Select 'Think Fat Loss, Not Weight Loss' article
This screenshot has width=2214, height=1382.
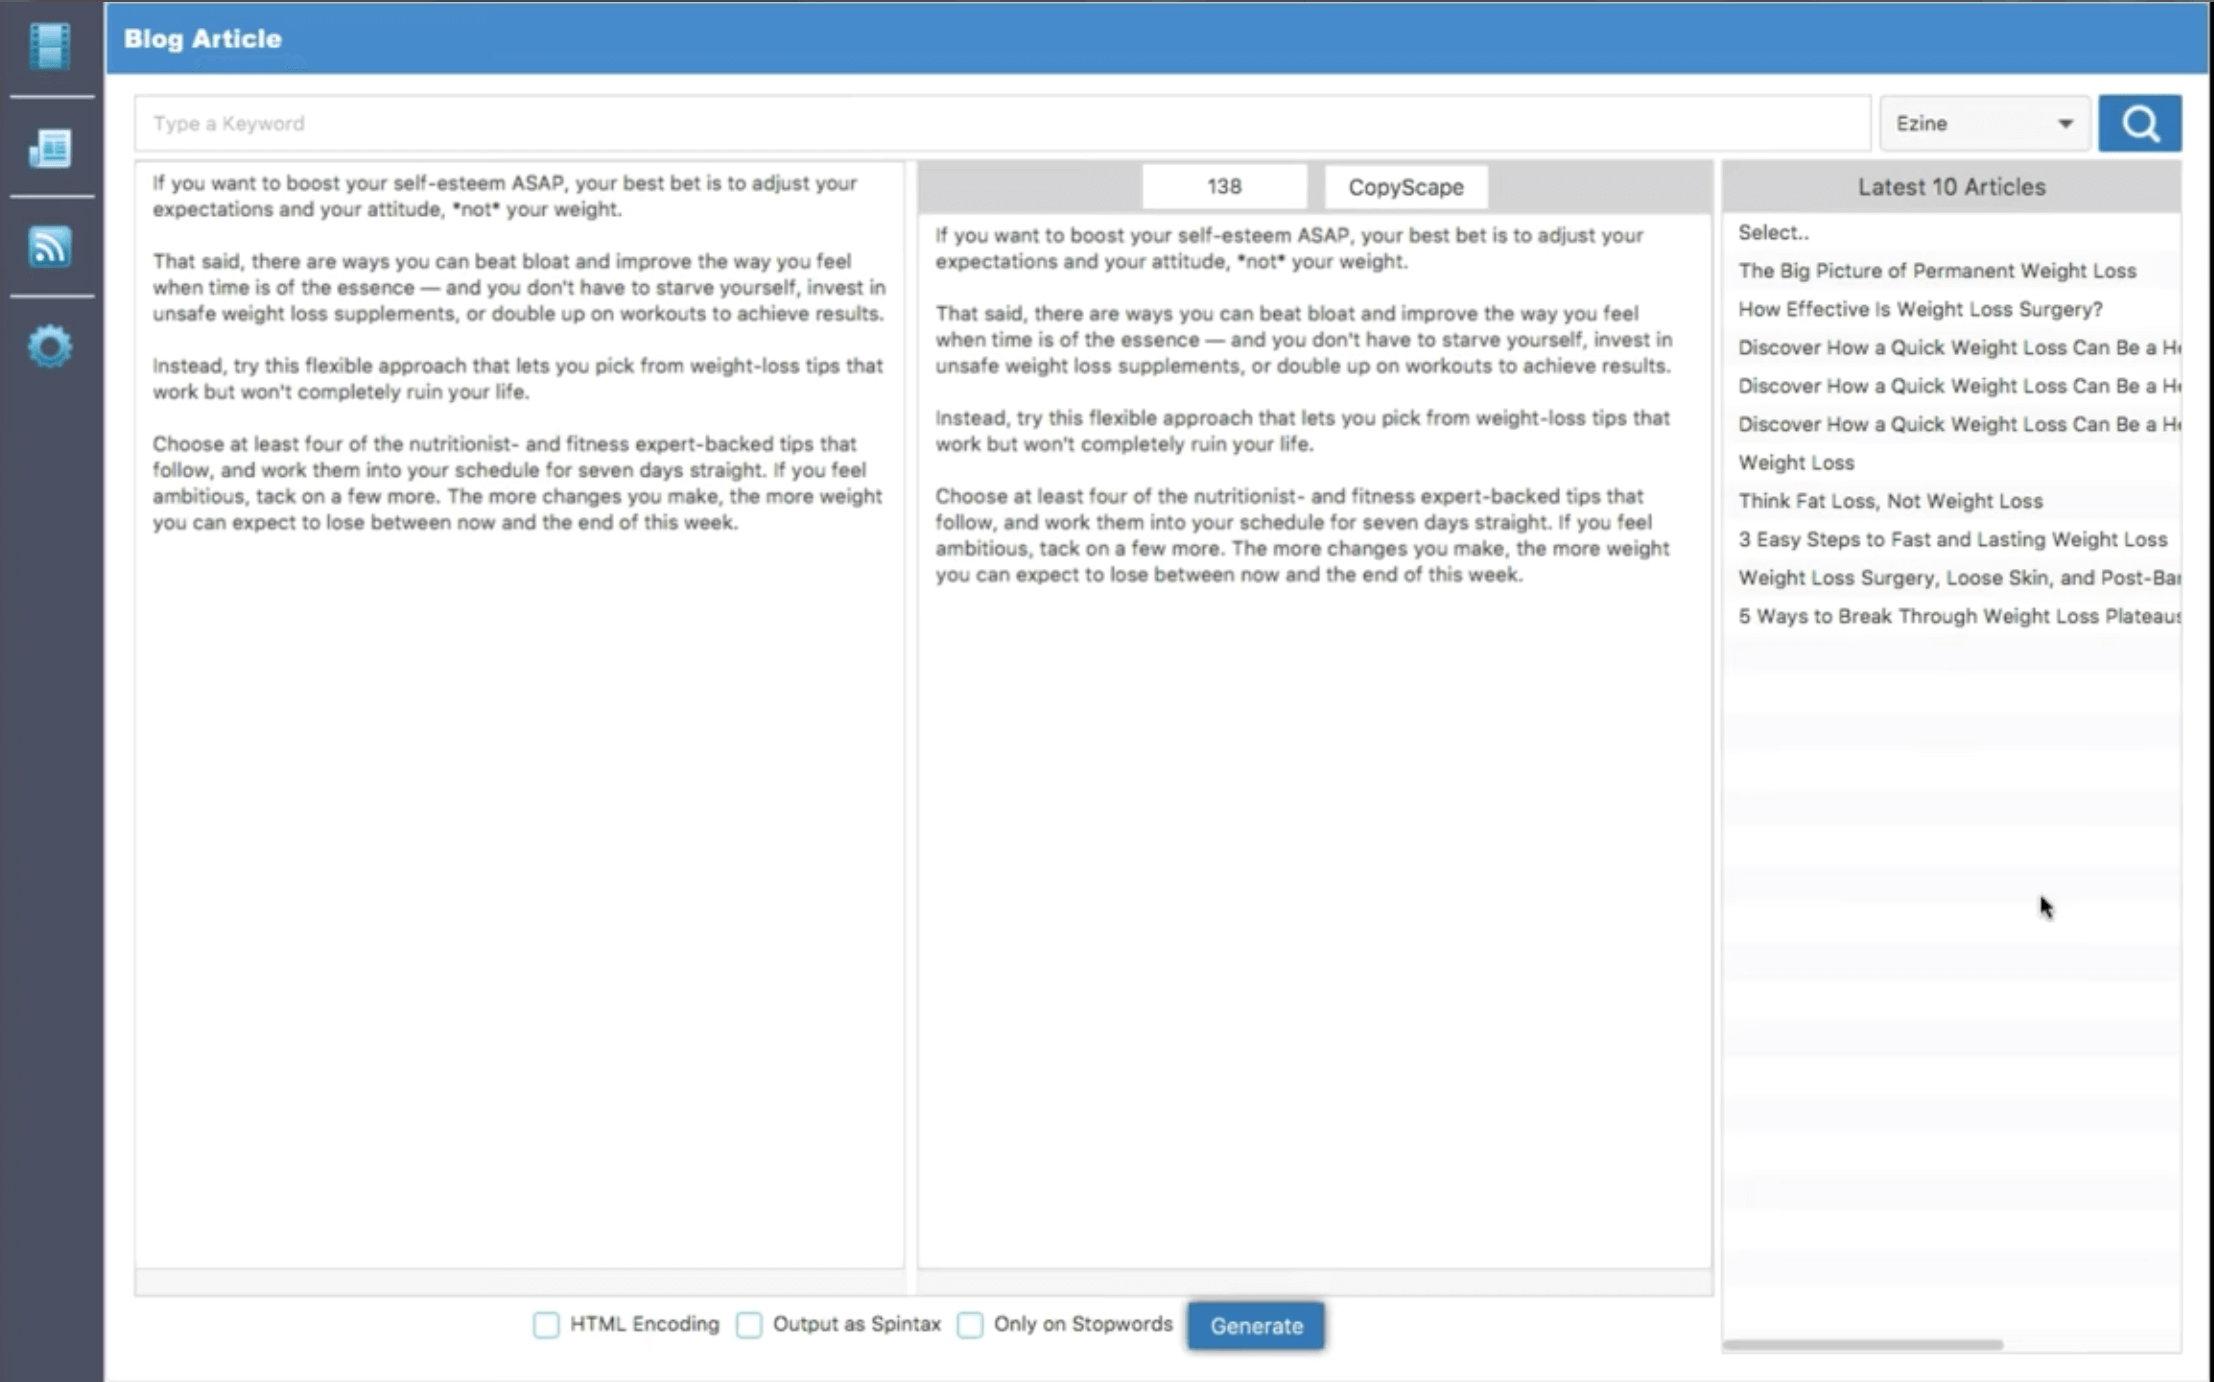tap(1951, 501)
